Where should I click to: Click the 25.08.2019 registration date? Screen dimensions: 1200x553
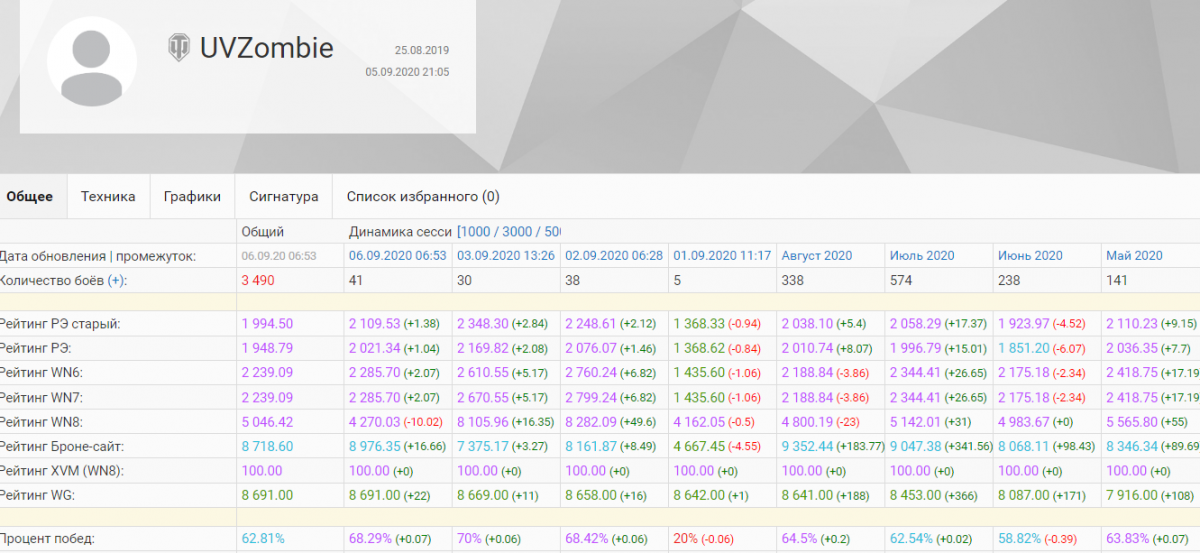[x=422, y=50]
